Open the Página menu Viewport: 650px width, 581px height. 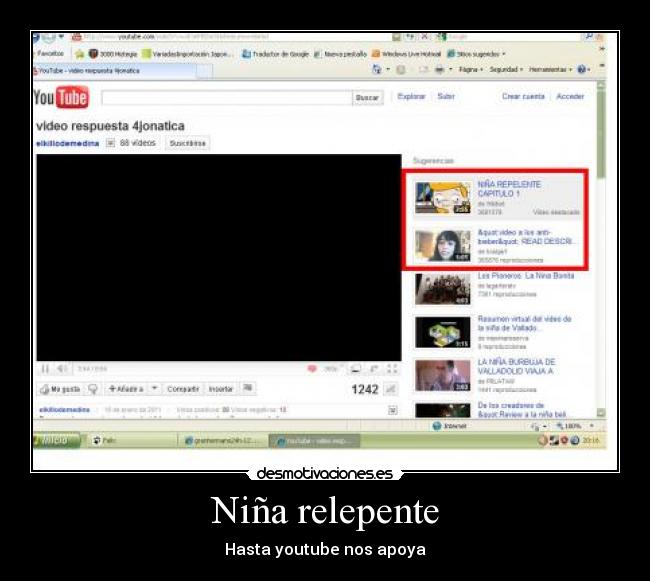471,70
